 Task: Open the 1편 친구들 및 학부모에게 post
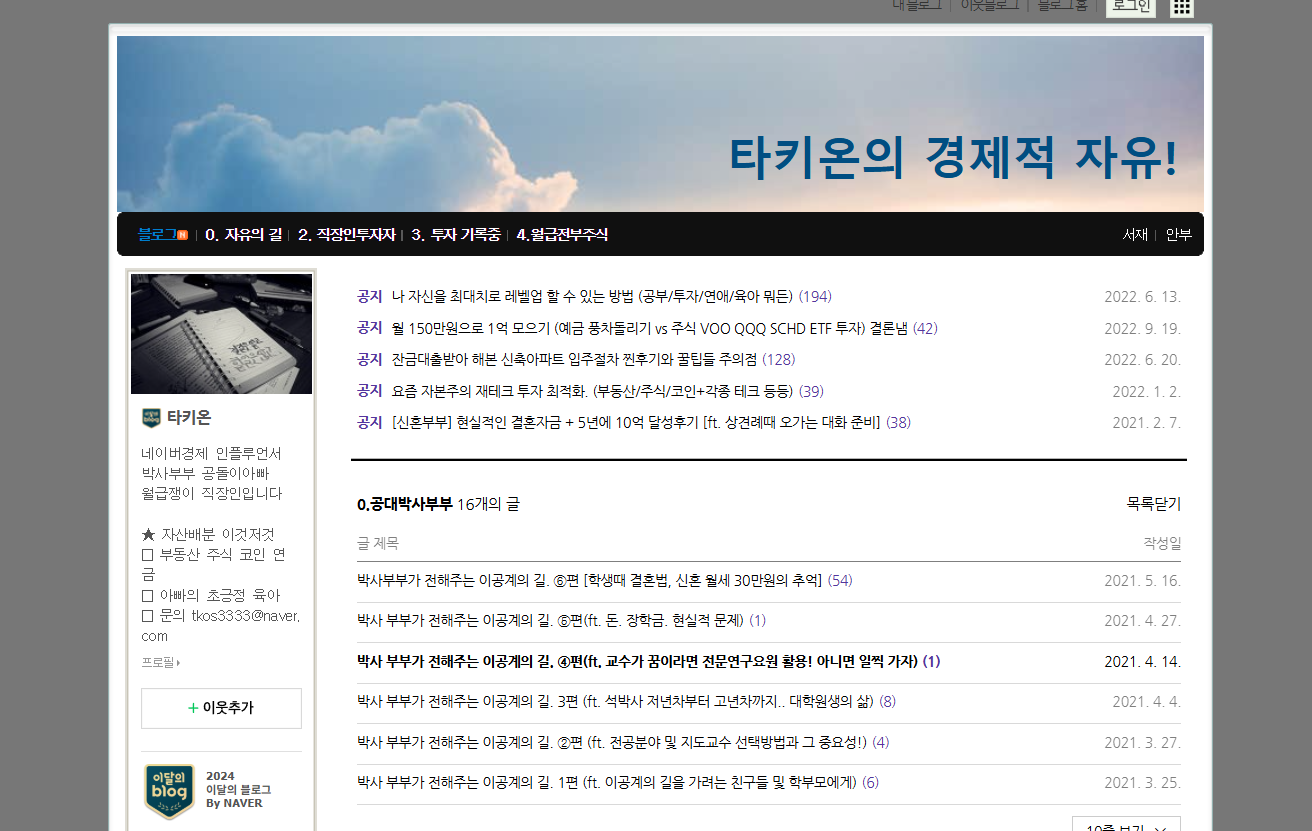tap(607, 782)
